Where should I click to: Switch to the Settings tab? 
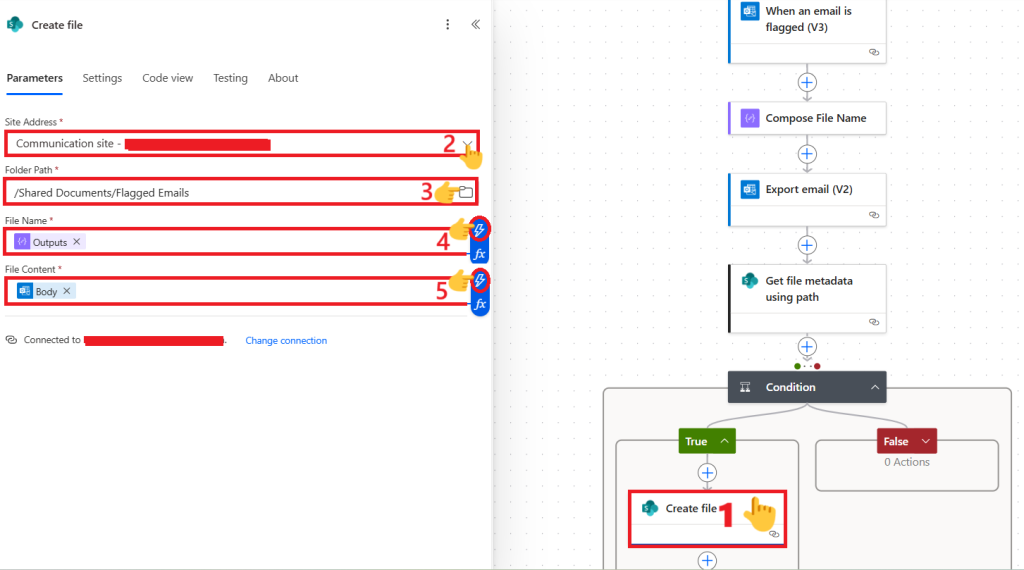coord(102,78)
